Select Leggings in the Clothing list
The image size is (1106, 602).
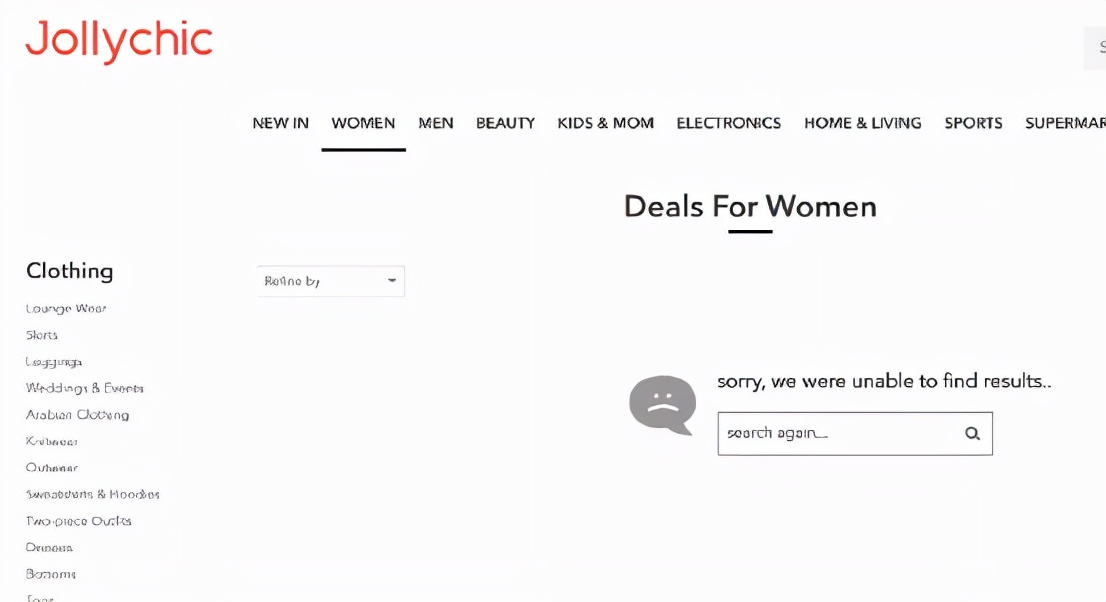tap(54, 362)
